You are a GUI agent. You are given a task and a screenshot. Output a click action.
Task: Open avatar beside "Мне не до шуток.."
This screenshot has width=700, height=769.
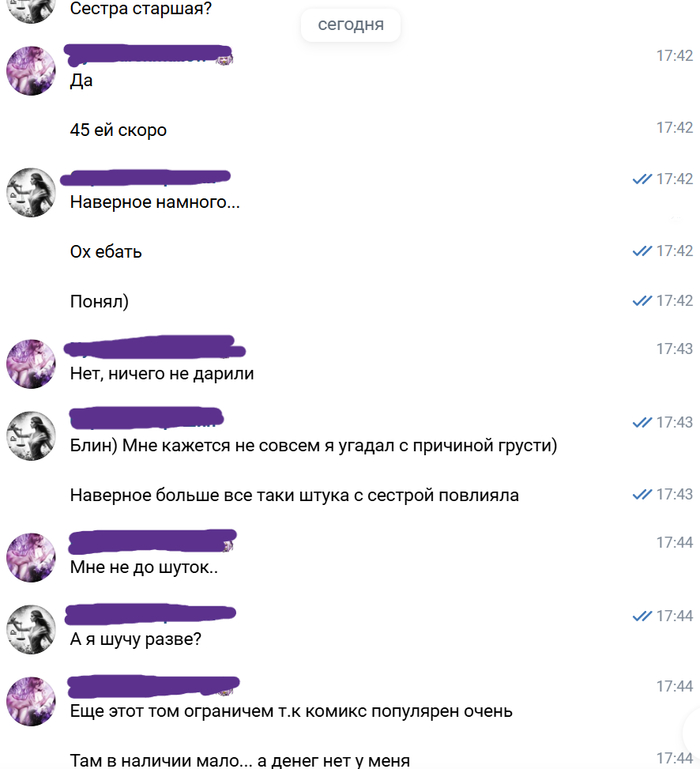31,557
